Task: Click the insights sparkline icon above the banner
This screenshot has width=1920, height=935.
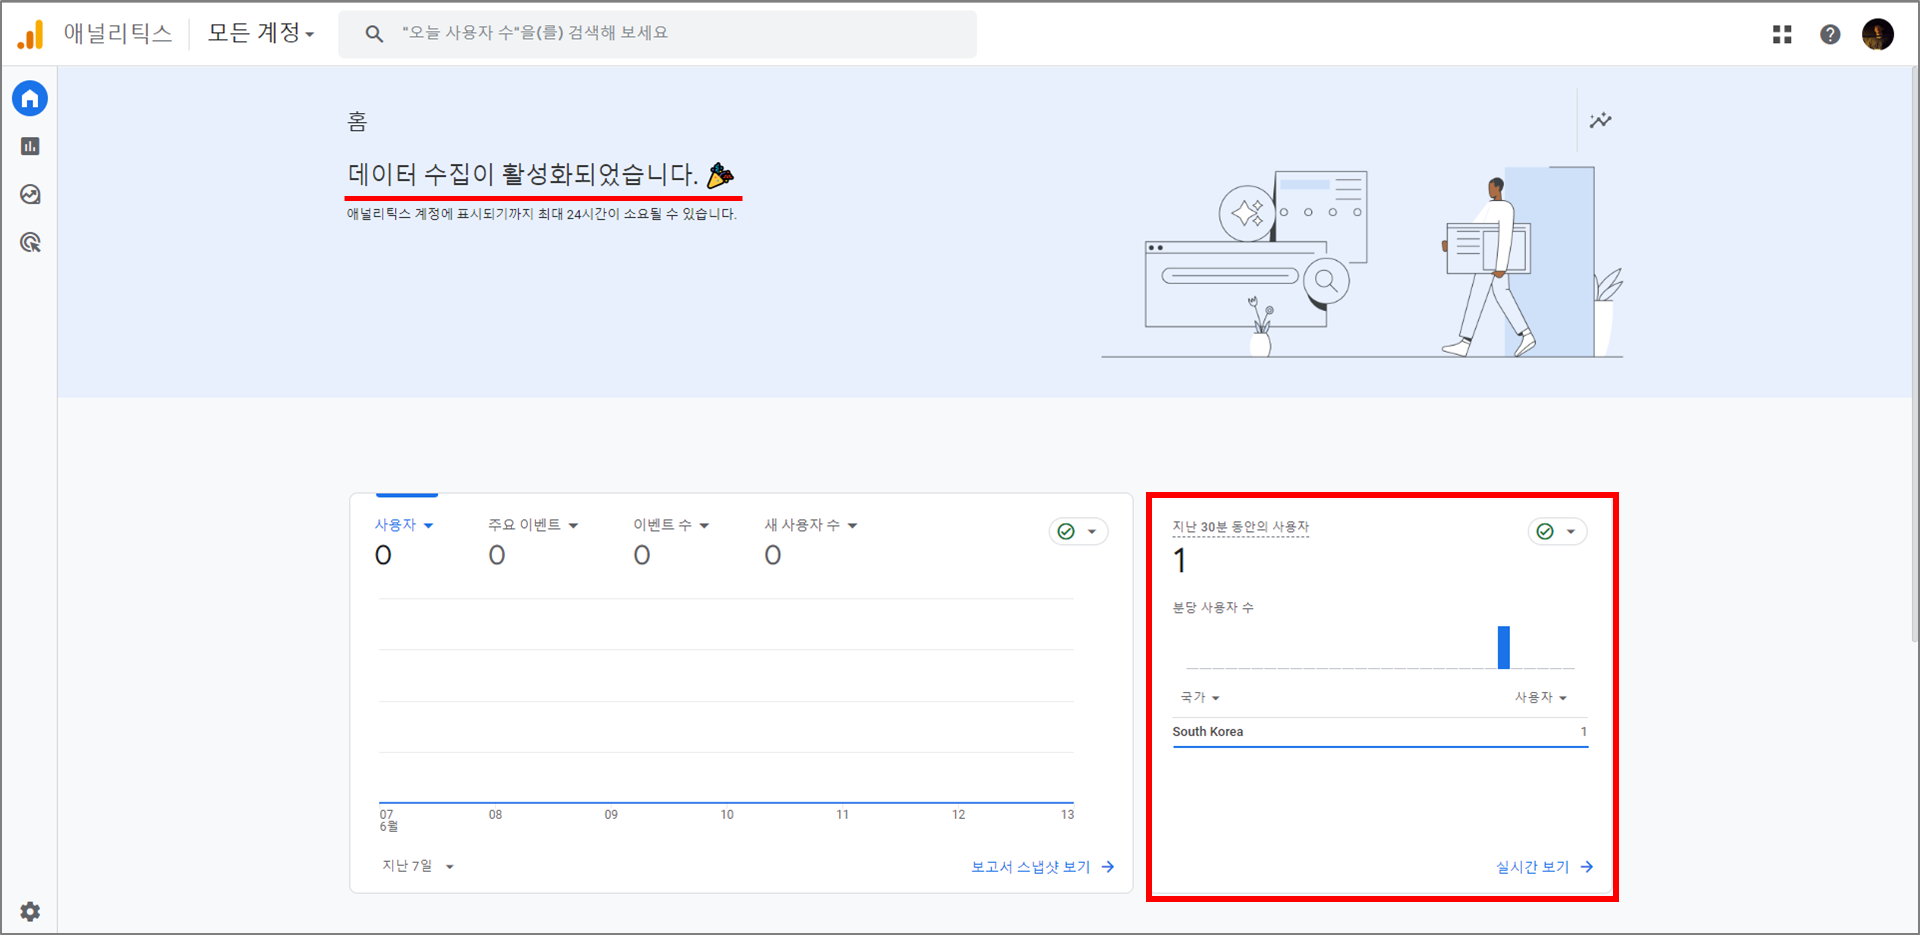Action: point(1601,120)
